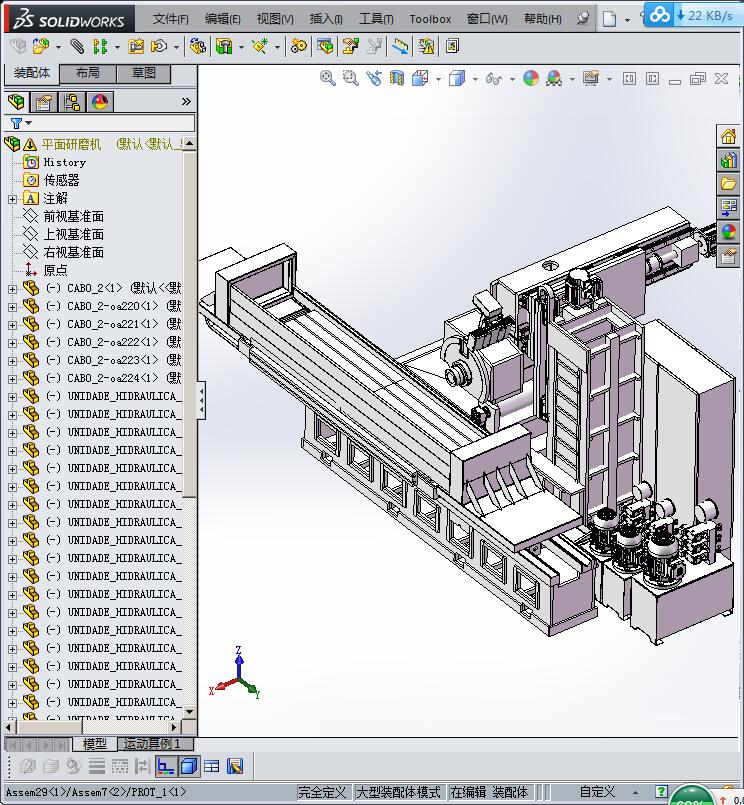Click the Move Component icon
This screenshot has width=744, height=805.
click(159, 47)
